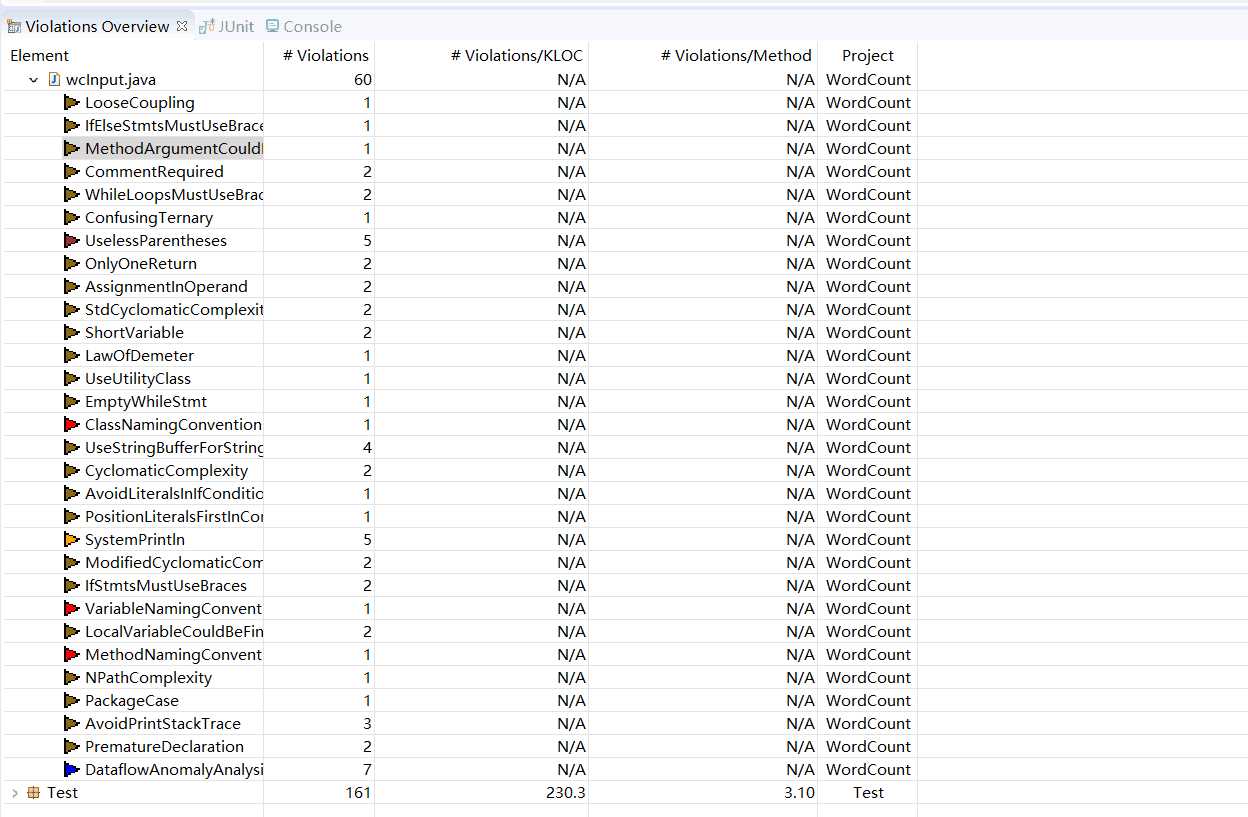Screen dimensions: 1248x817
Task: Sort by the Element column header
Action: 40,55
